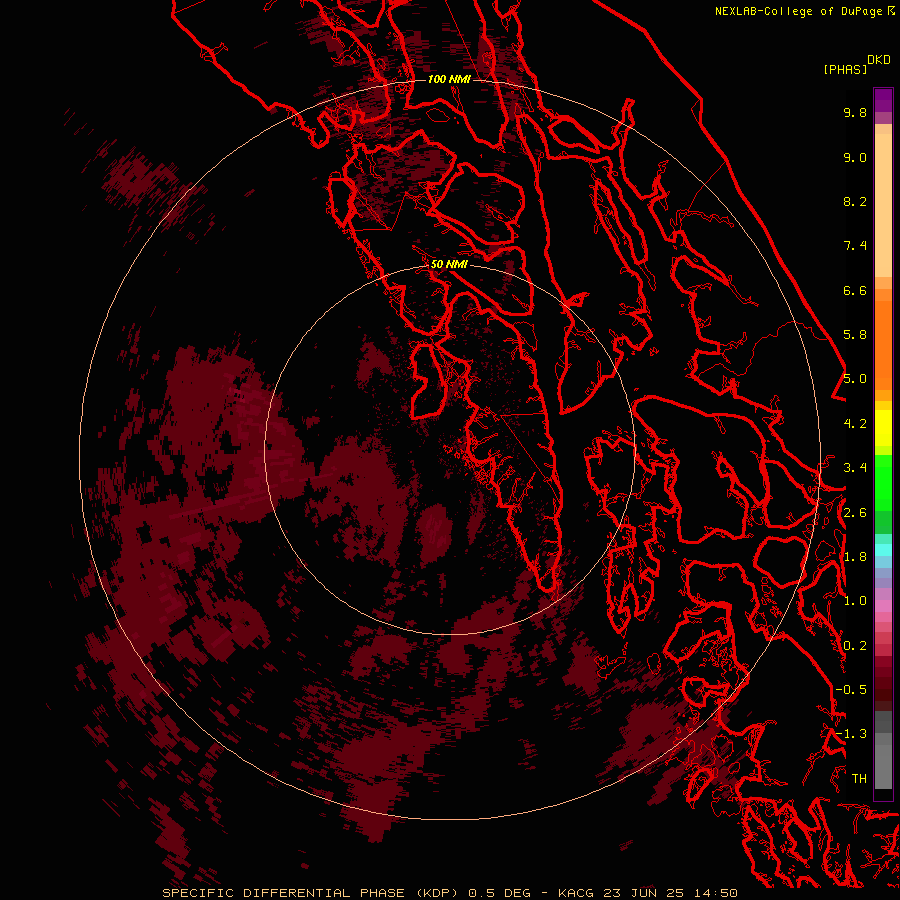900x900 pixels.
Task: Select the 5.0 scale value
Action: tap(855, 379)
